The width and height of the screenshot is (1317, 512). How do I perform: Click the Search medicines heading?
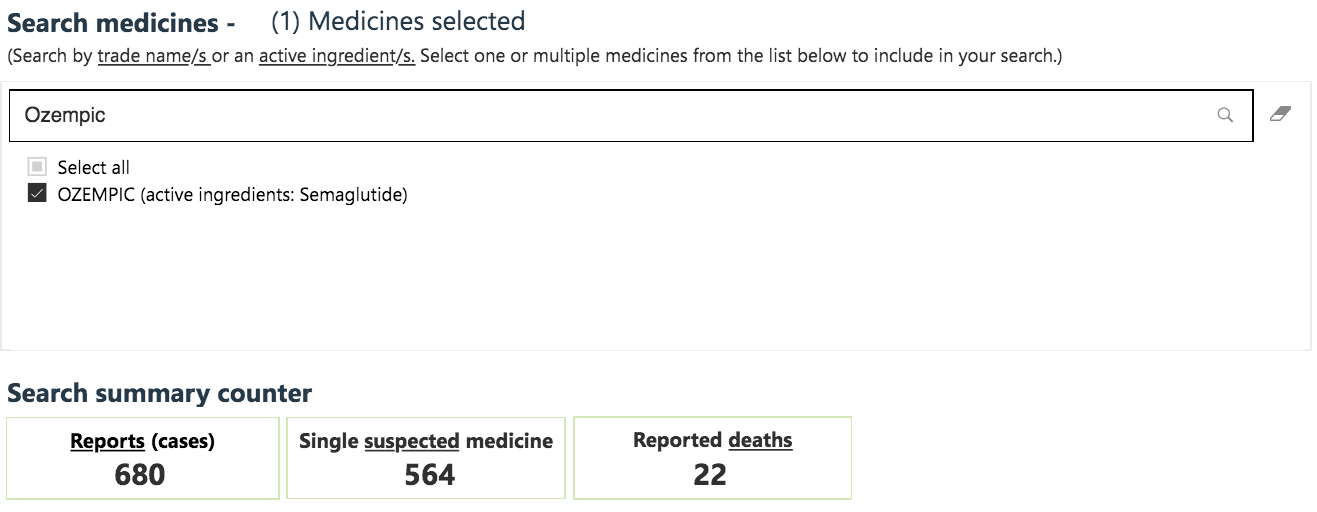(x=121, y=23)
